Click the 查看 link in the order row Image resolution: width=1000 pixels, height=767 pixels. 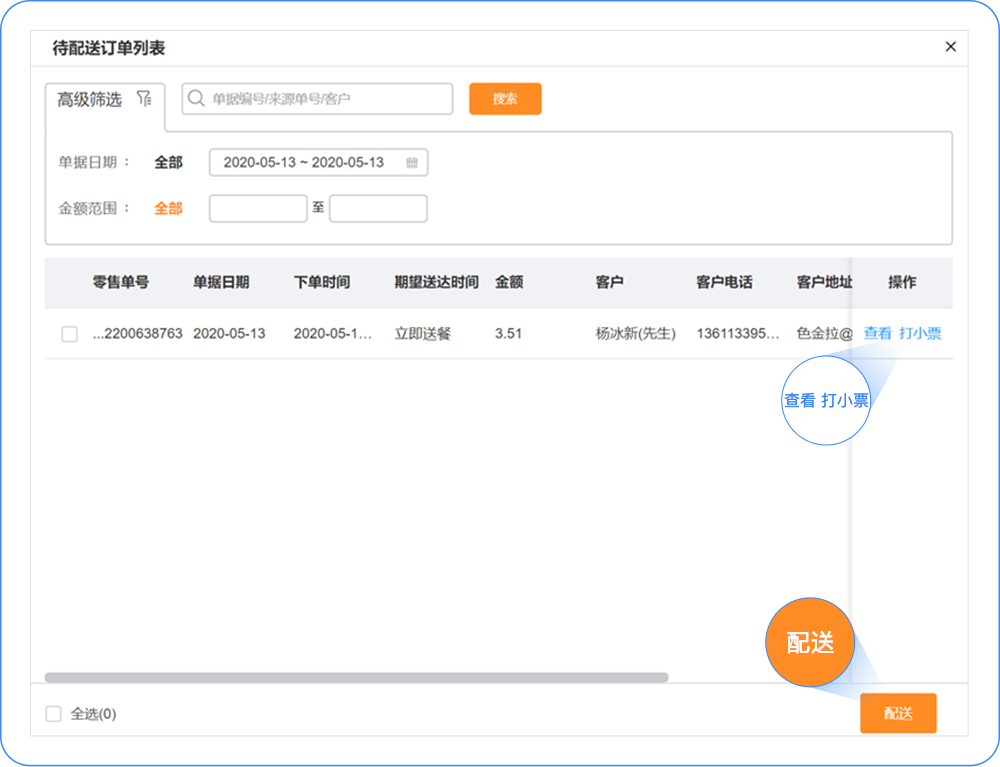pyautogui.click(x=878, y=333)
